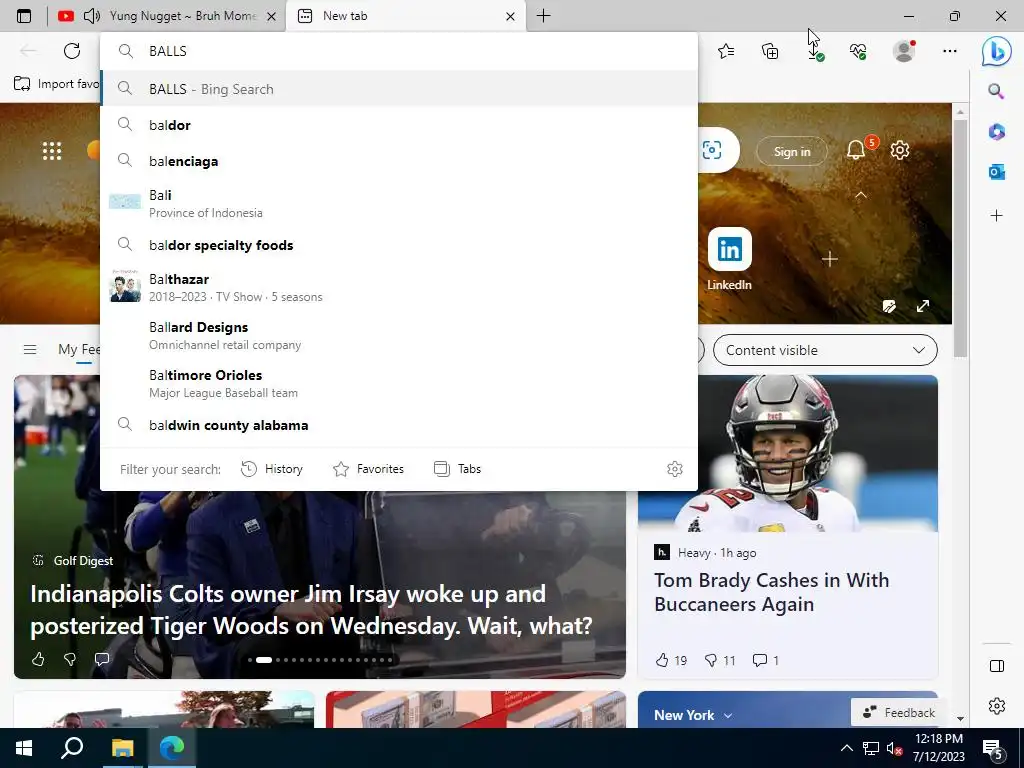The image size is (1024, 768).
Task: Select BALLS - Bing Search suggestion
Action: click(x=399, y=89)
